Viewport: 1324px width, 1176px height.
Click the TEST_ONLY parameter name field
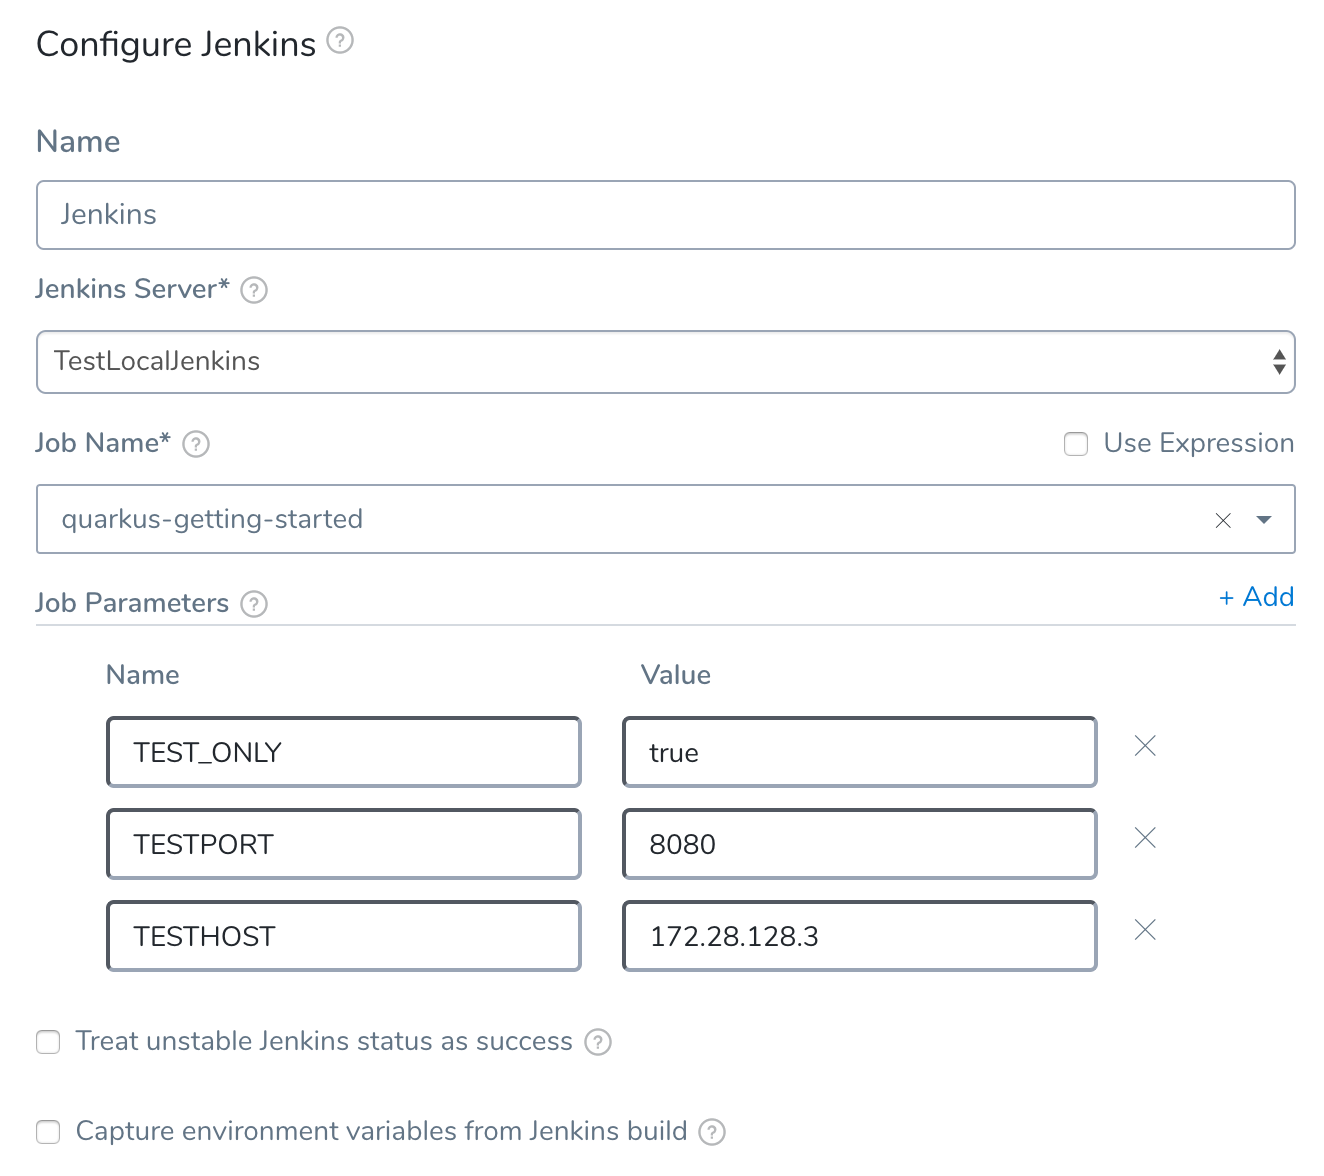tap(344, 752)
